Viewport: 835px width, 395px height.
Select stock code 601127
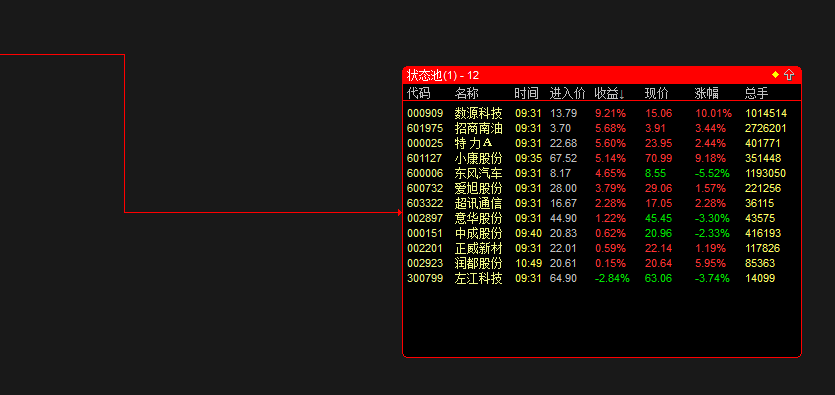point(425,158)
